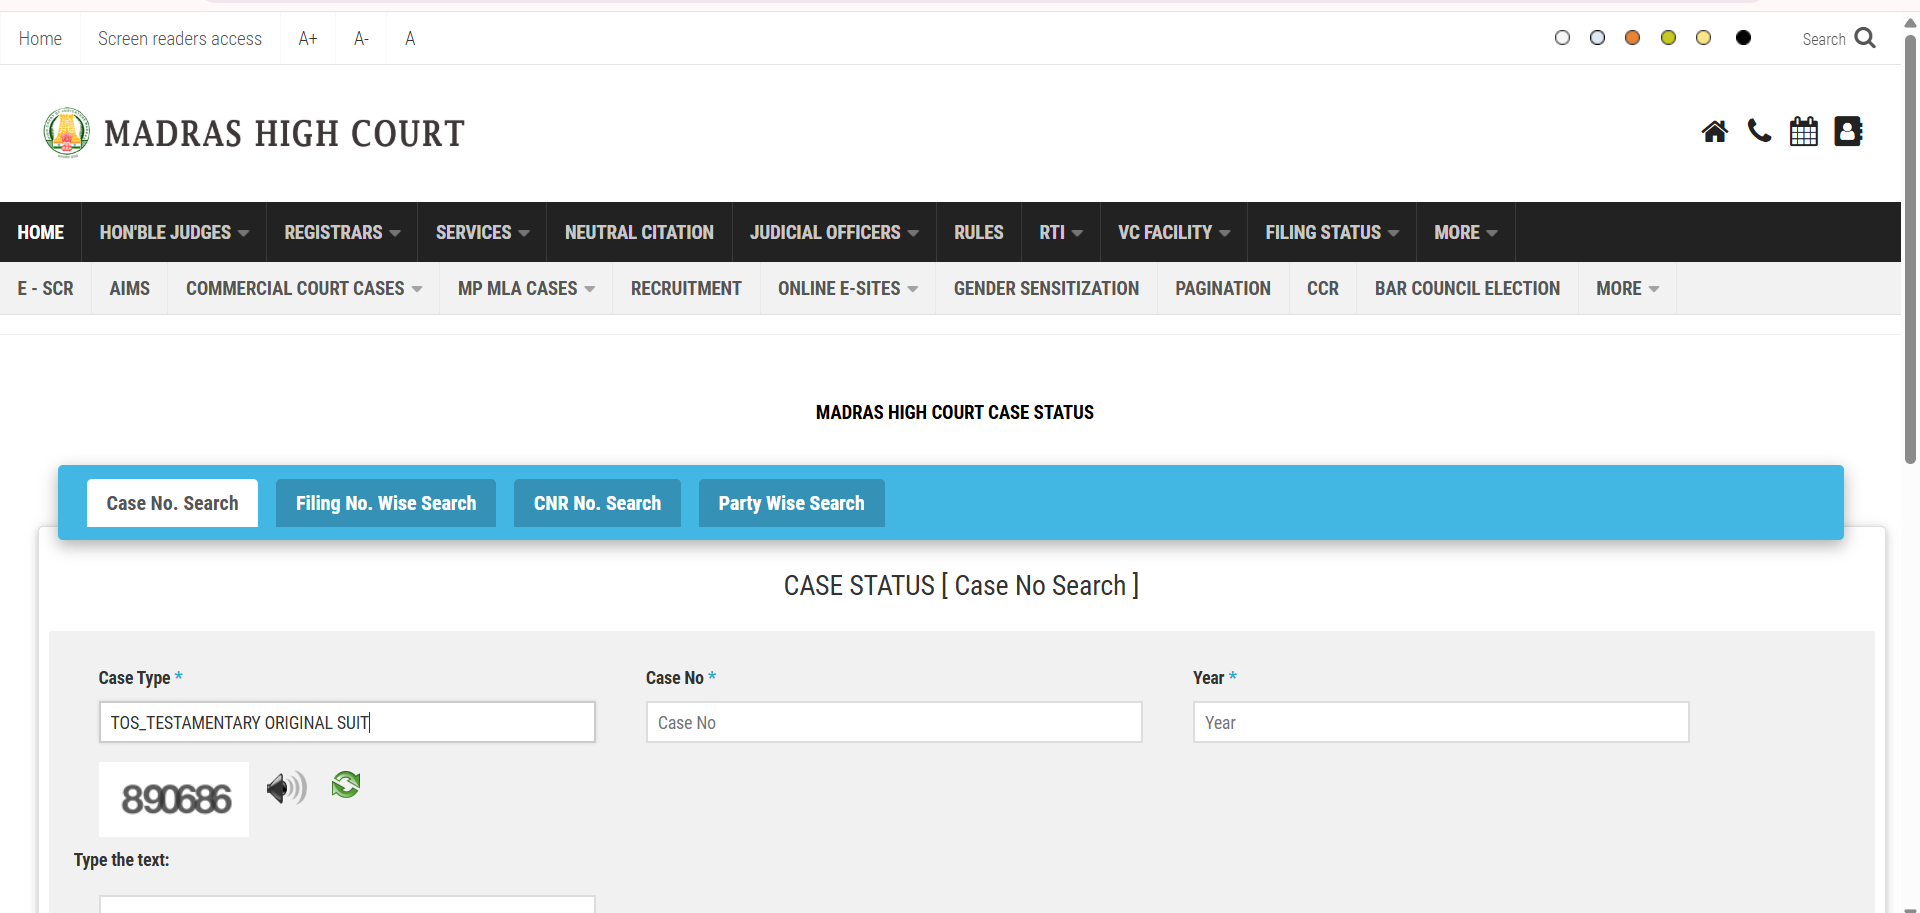Screen dimensions: 1920x913
Task: Select the black color theme circle
Action: (1743, 38)
